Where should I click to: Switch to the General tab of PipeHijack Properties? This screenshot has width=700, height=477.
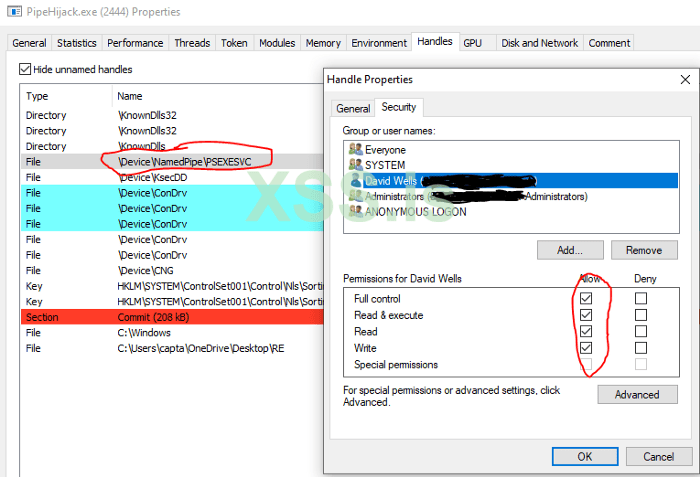(x=29, y=43)
